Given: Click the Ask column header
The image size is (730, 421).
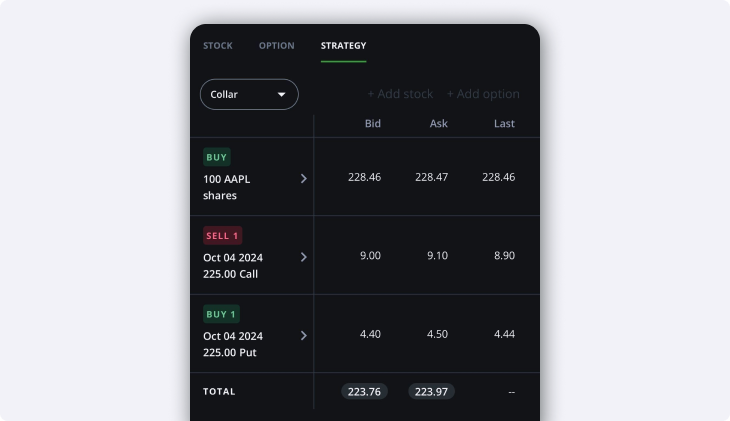Looking at the screenshot, I should 438,124.
